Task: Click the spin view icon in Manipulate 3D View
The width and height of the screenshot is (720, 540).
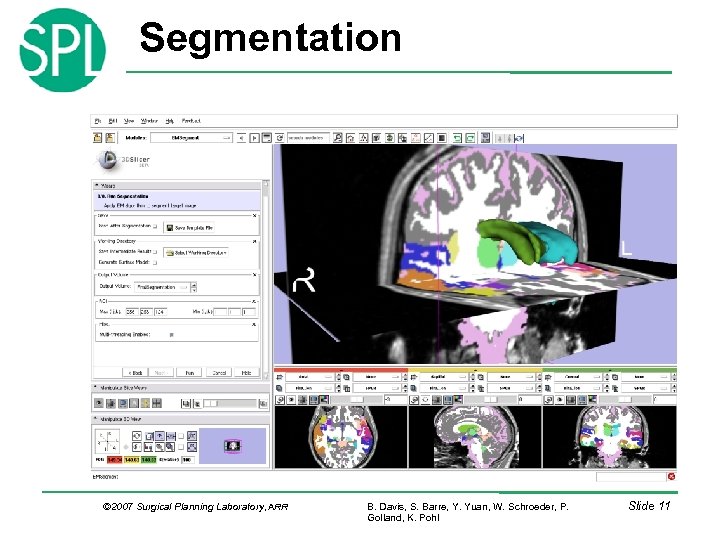Action: pyautogui.click(x=136, y=435)
